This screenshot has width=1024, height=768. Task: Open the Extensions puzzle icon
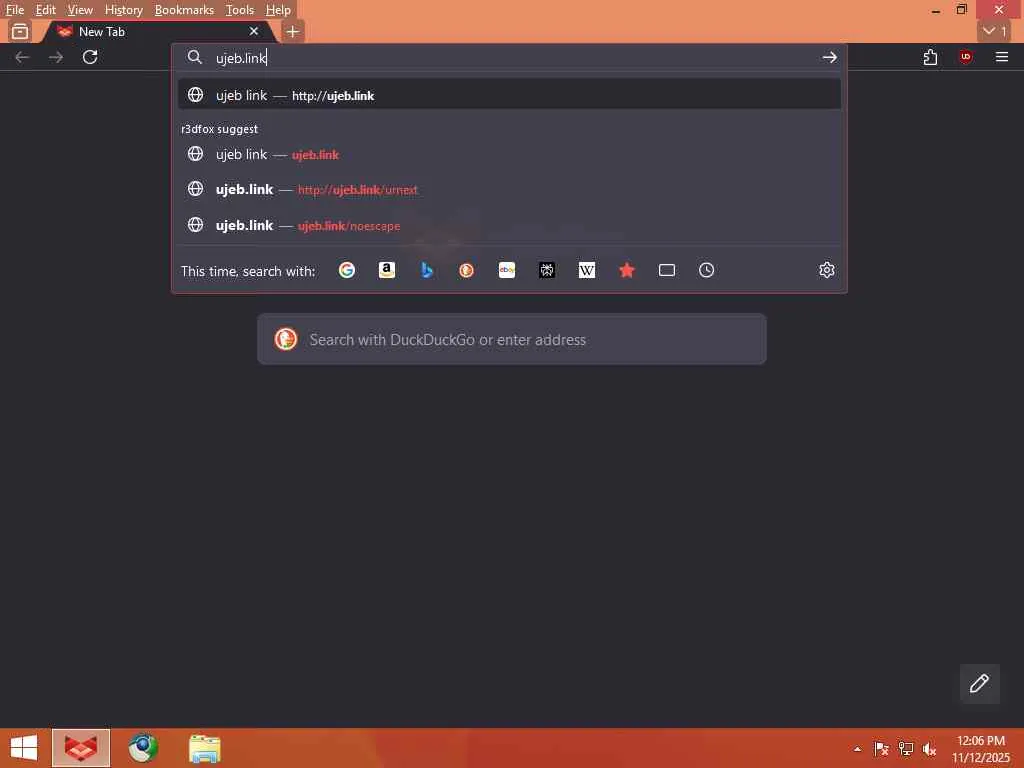pos(930,57)
